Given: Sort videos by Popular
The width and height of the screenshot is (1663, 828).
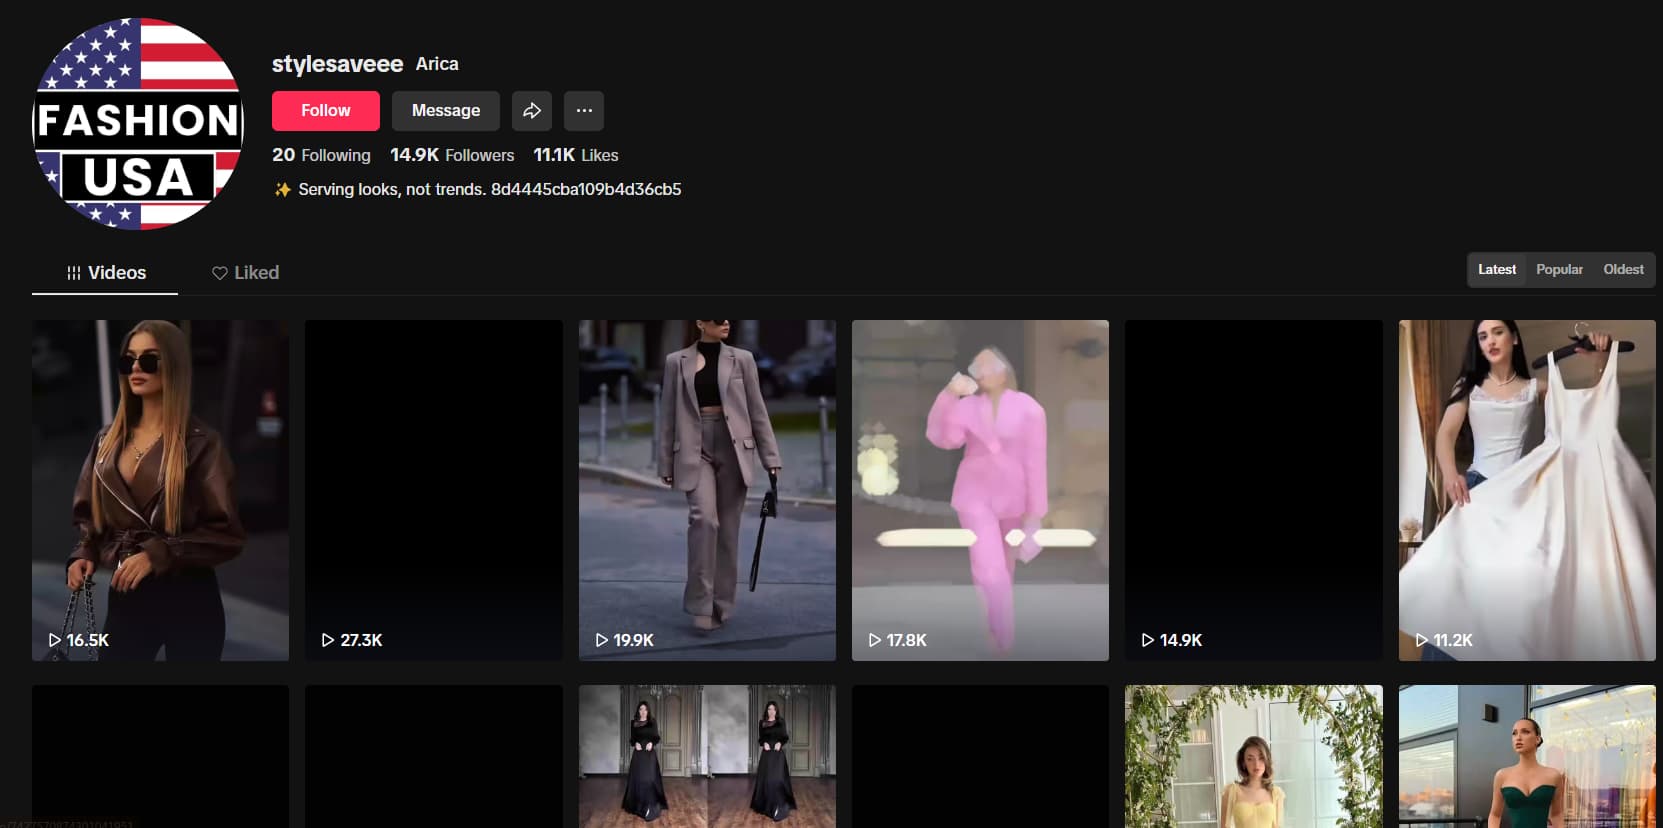Looking at the screenshot, I should coord(1559,270).
